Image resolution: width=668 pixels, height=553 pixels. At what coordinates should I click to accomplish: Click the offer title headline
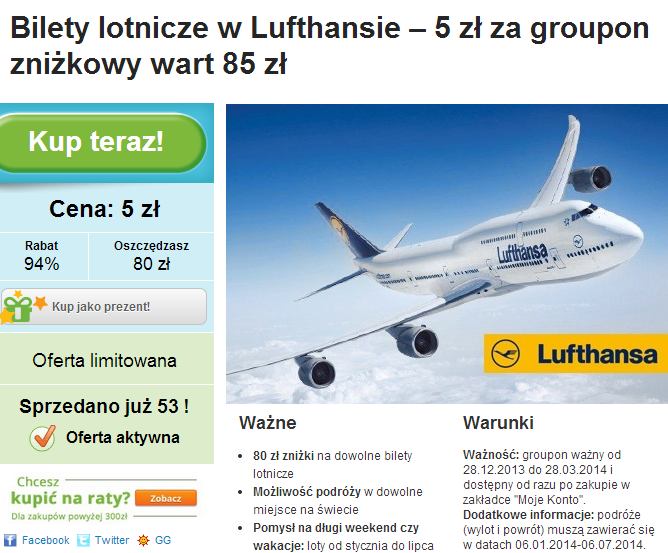(330, 46)
